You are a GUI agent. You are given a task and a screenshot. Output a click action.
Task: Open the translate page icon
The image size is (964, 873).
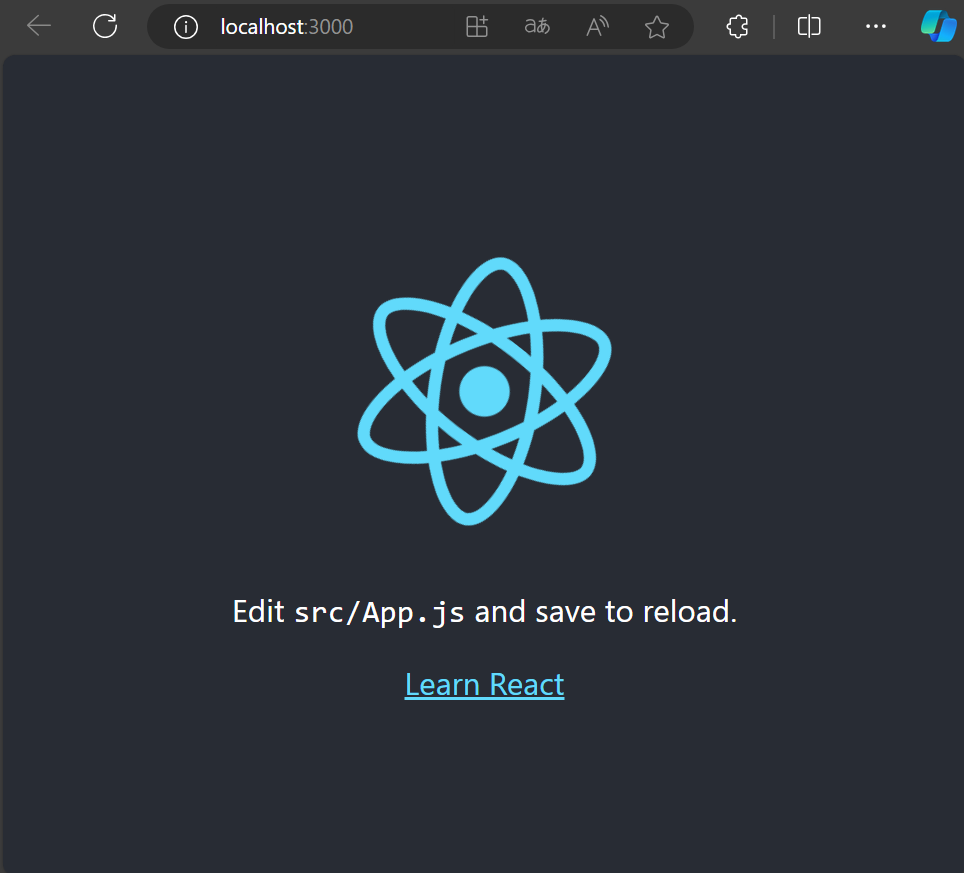point(537,26)
